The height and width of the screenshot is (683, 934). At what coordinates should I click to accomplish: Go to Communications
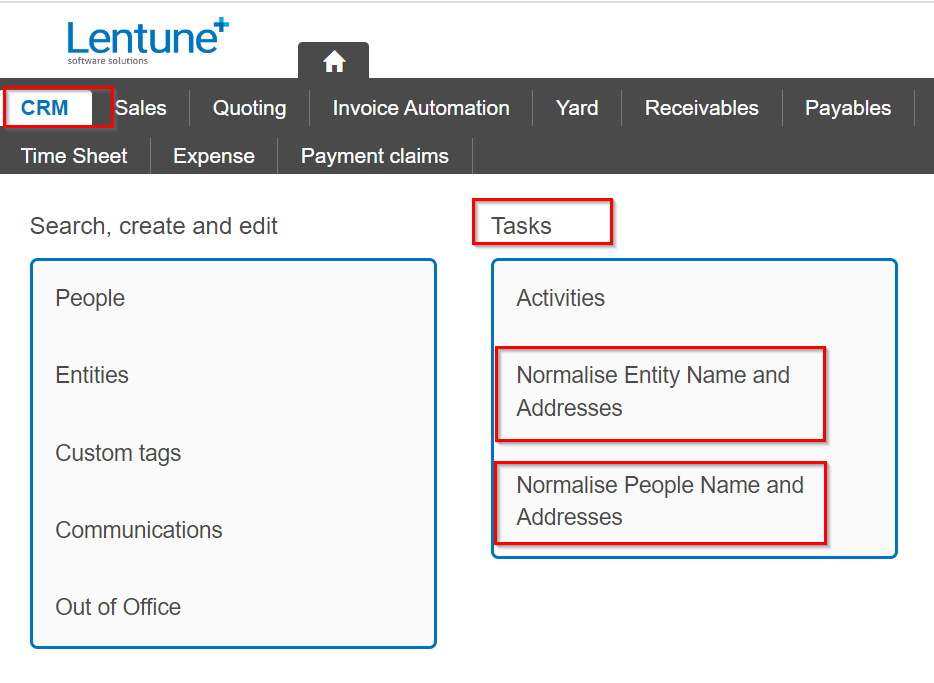click(x=139, y=530)
